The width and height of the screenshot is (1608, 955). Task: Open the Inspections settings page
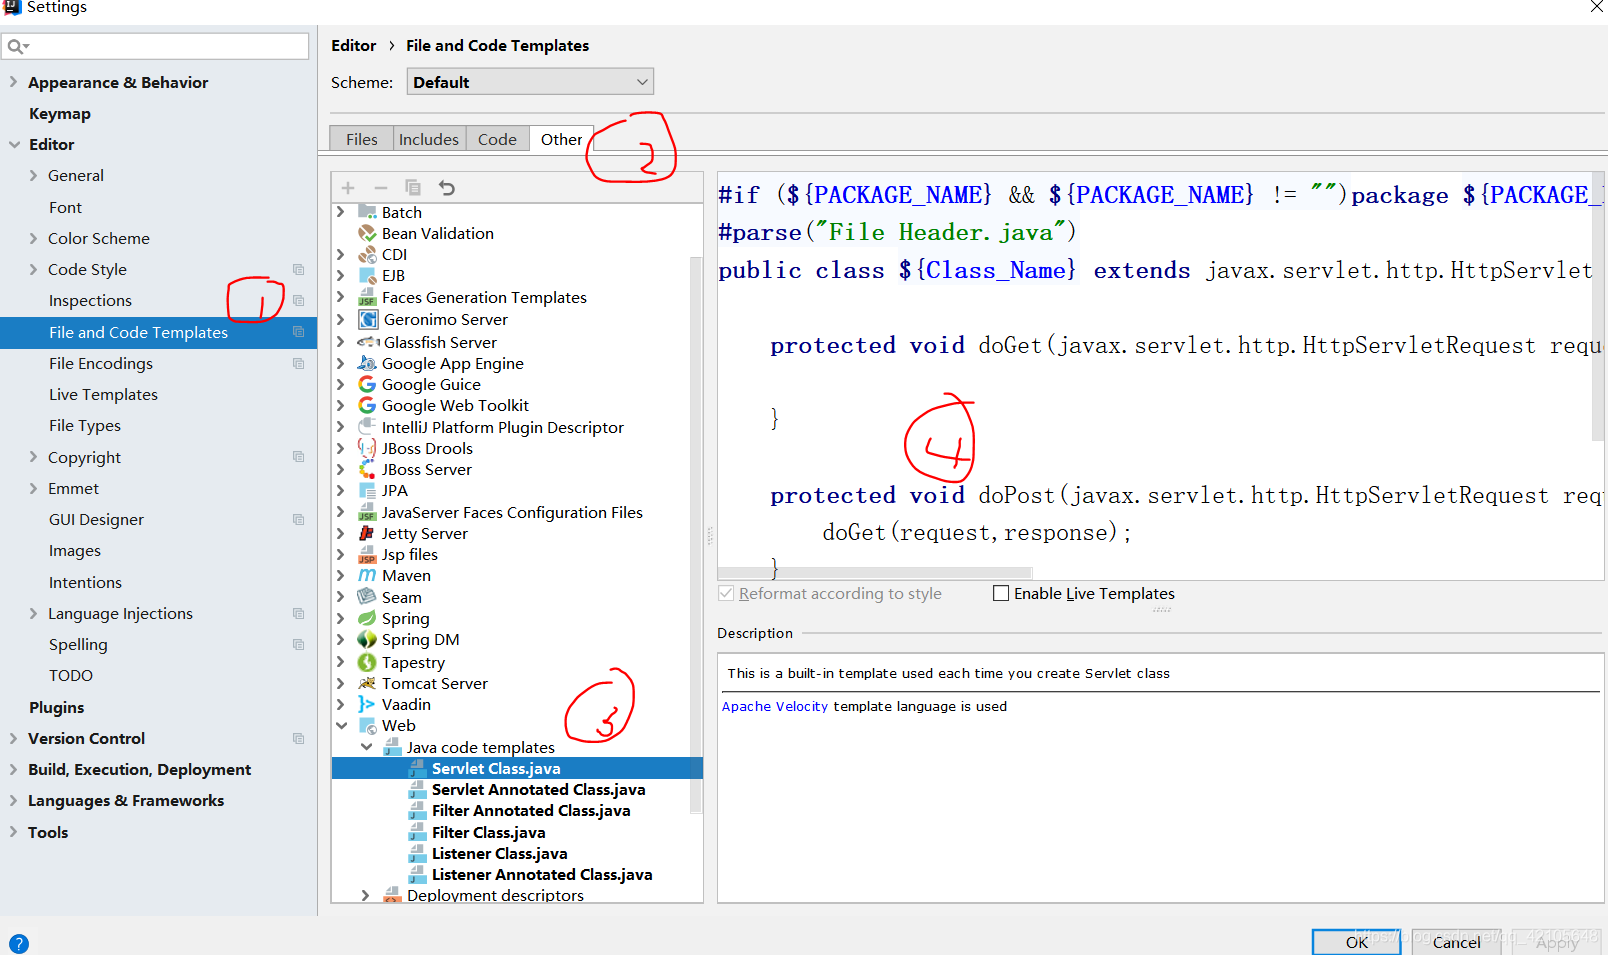[90, 300]
